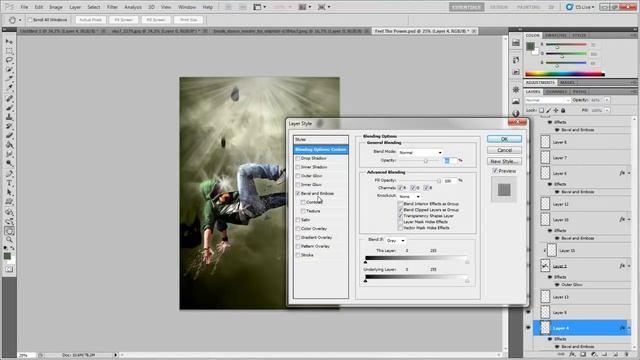The height and width of the screenshot is (360, 640).
Task: Switch to the Channels tab
Action: point(557,92)
